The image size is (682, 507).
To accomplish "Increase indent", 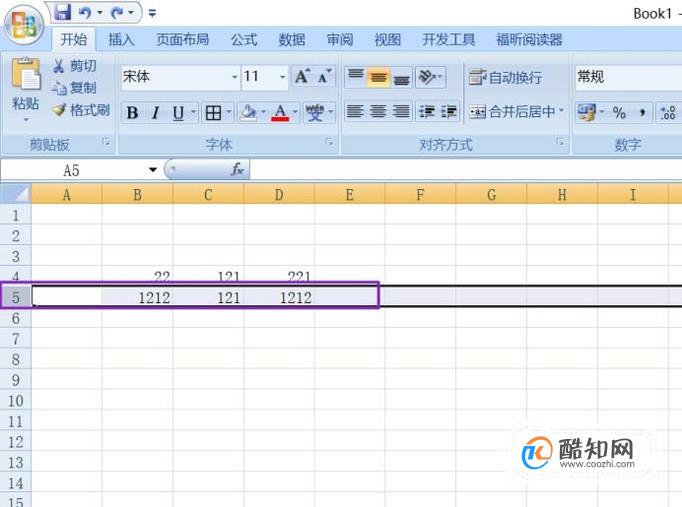I will (x=448, y=112).
